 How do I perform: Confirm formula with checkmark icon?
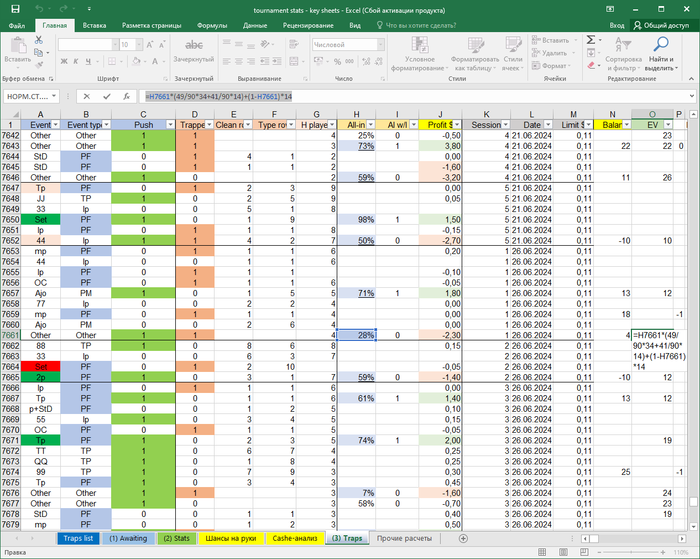click(107, 96)
